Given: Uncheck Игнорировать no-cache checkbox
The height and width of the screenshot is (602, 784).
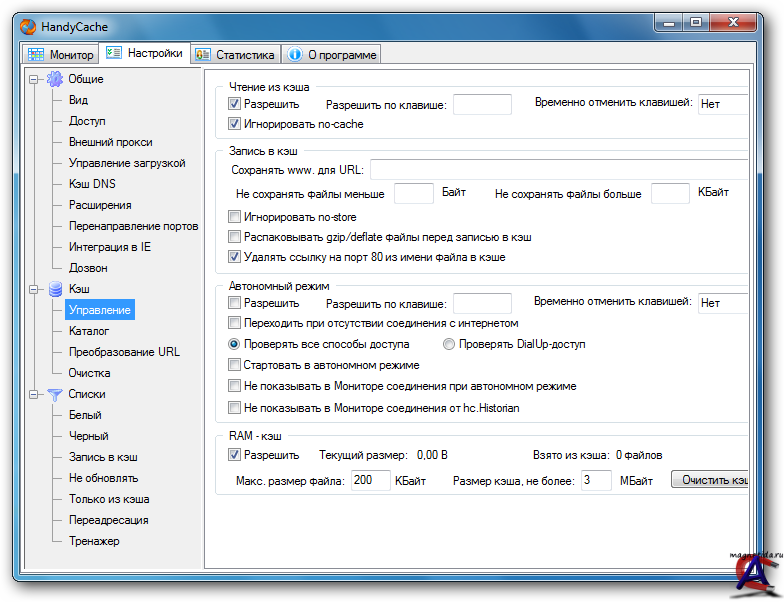Looking at the screenshot, I should click(235, 124).
